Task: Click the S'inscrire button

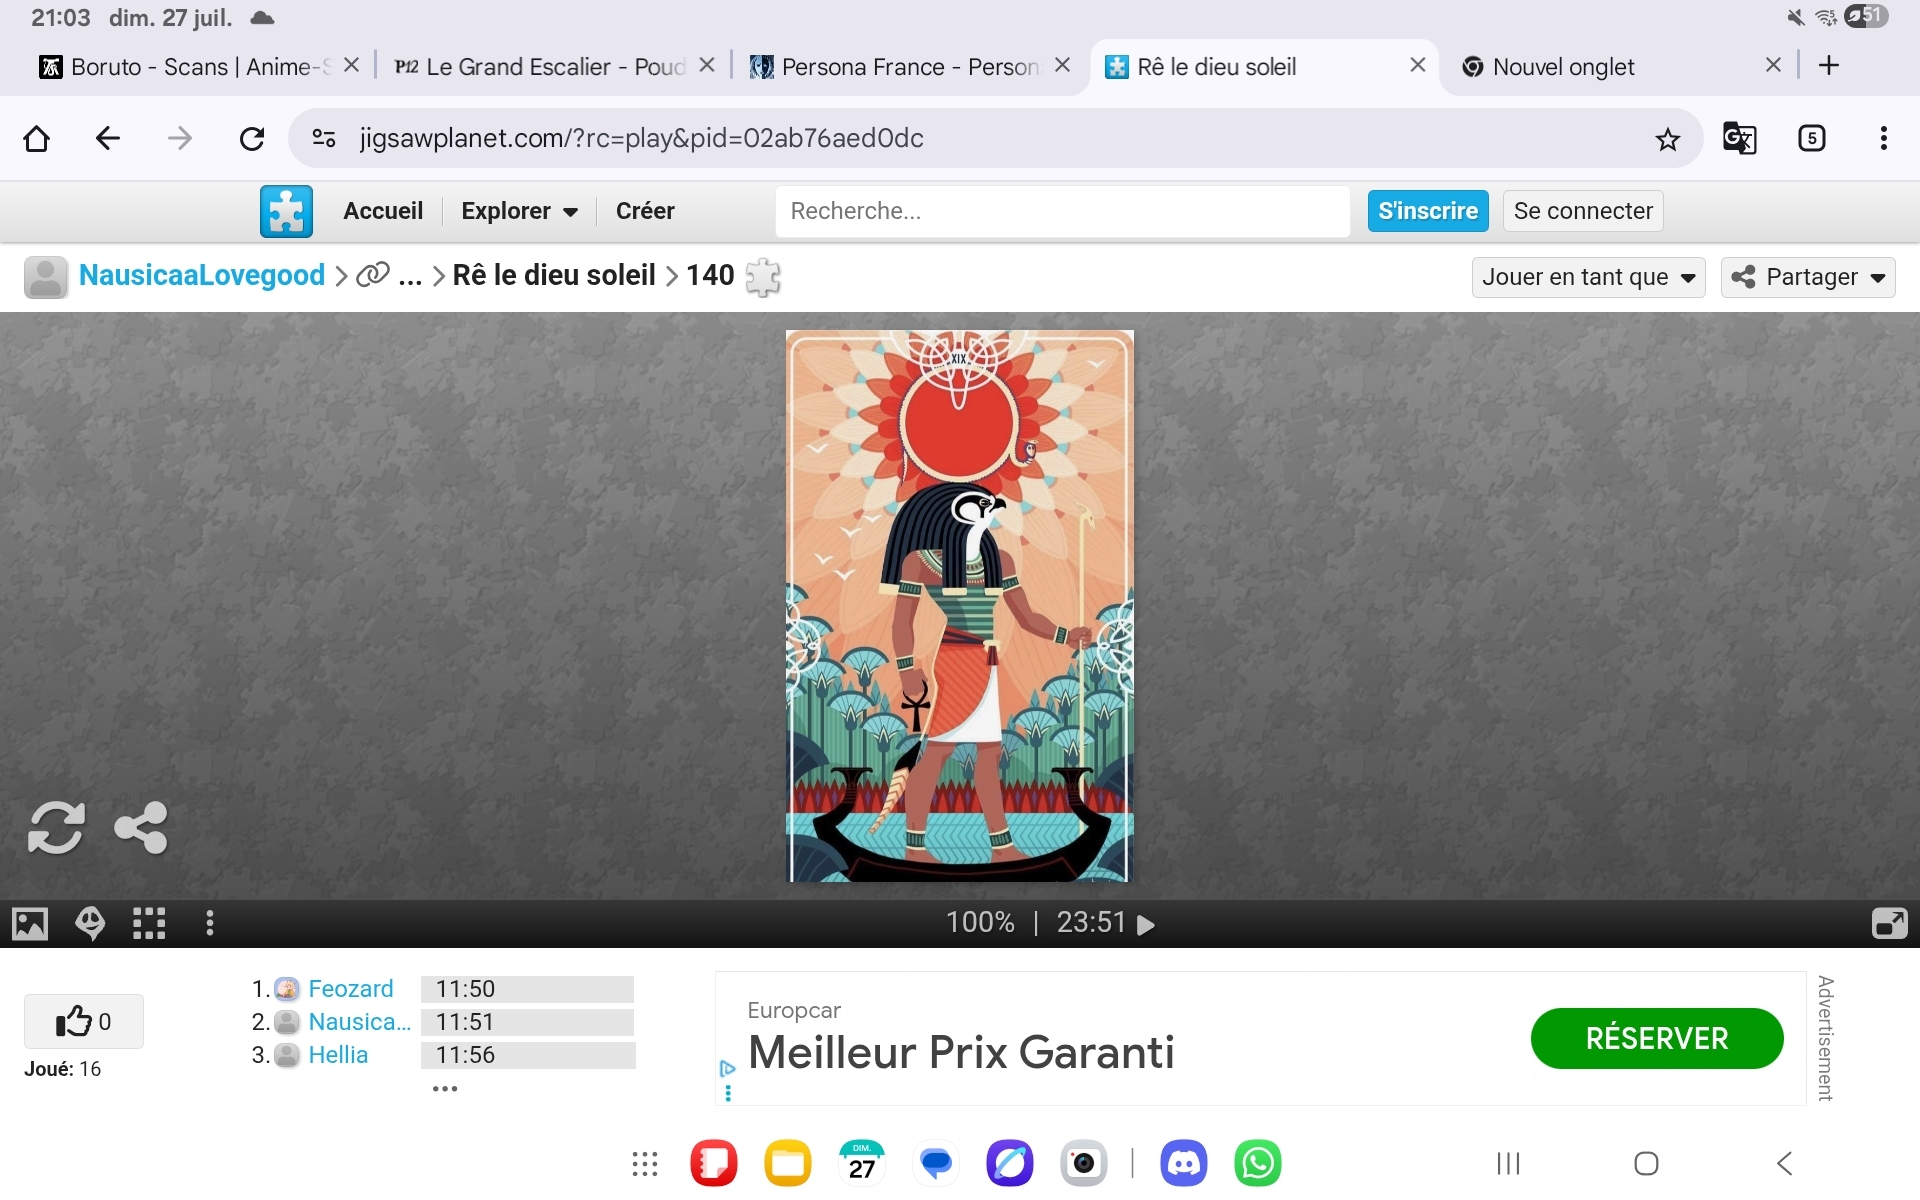Action: coord(1427,211)
